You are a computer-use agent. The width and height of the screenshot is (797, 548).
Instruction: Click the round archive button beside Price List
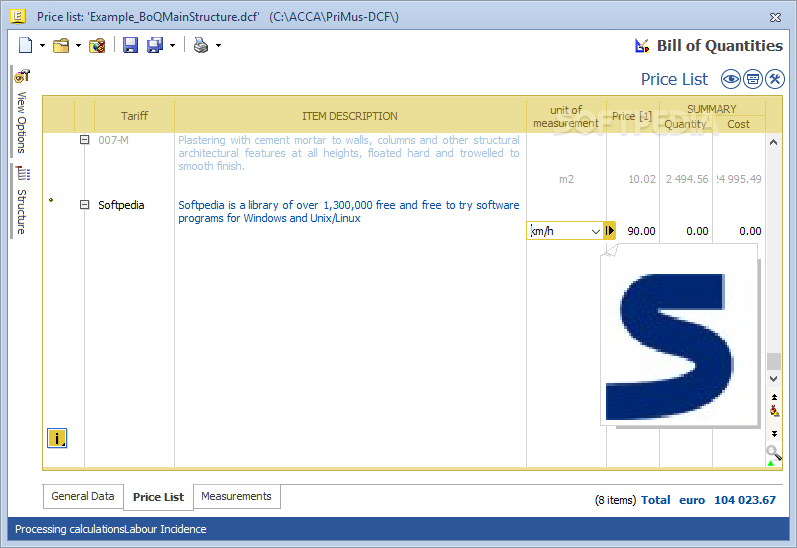click(753, 79)
